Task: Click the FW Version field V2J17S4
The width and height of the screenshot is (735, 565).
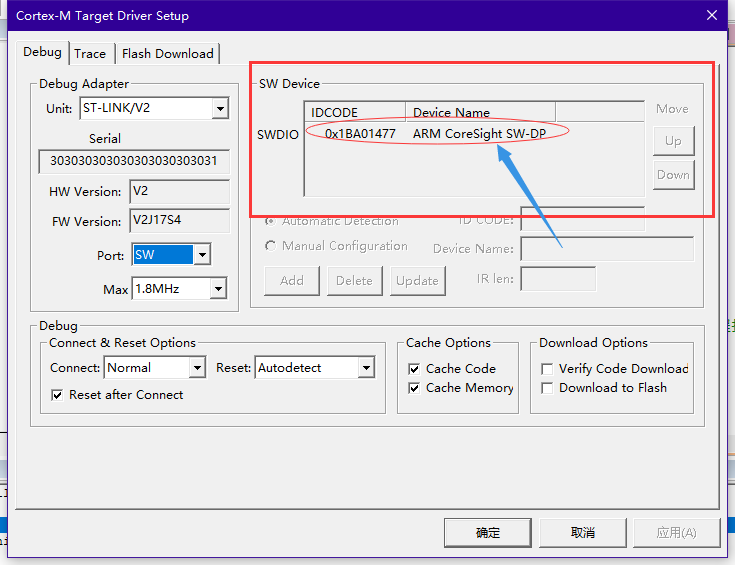Action: tap(180, 220)
